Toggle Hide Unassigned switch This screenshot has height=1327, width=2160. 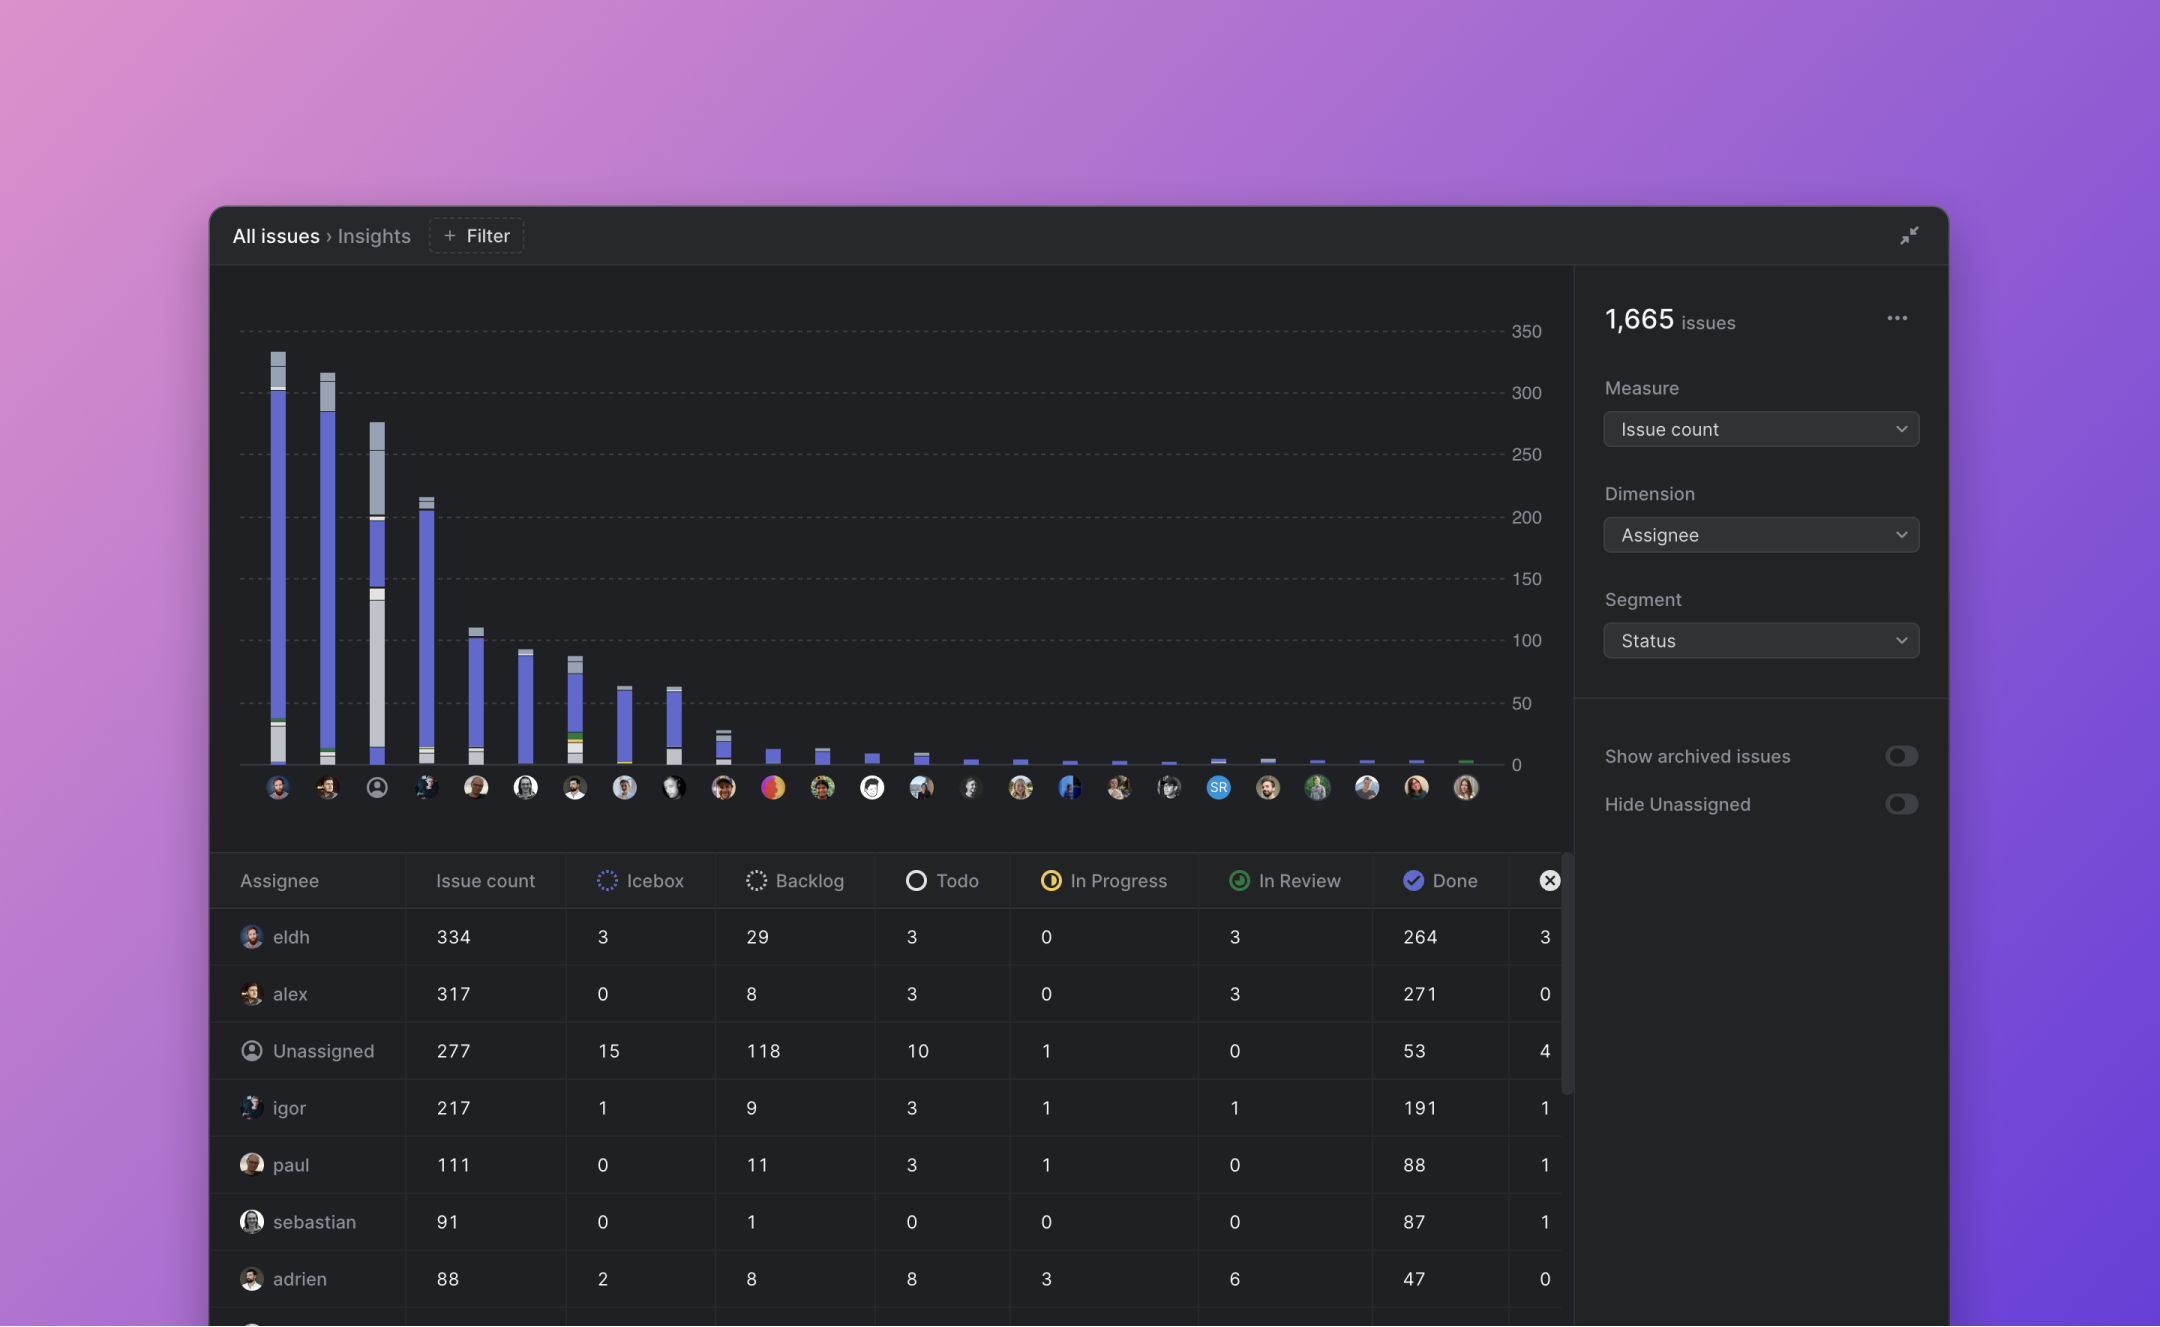coord(1901,802)
